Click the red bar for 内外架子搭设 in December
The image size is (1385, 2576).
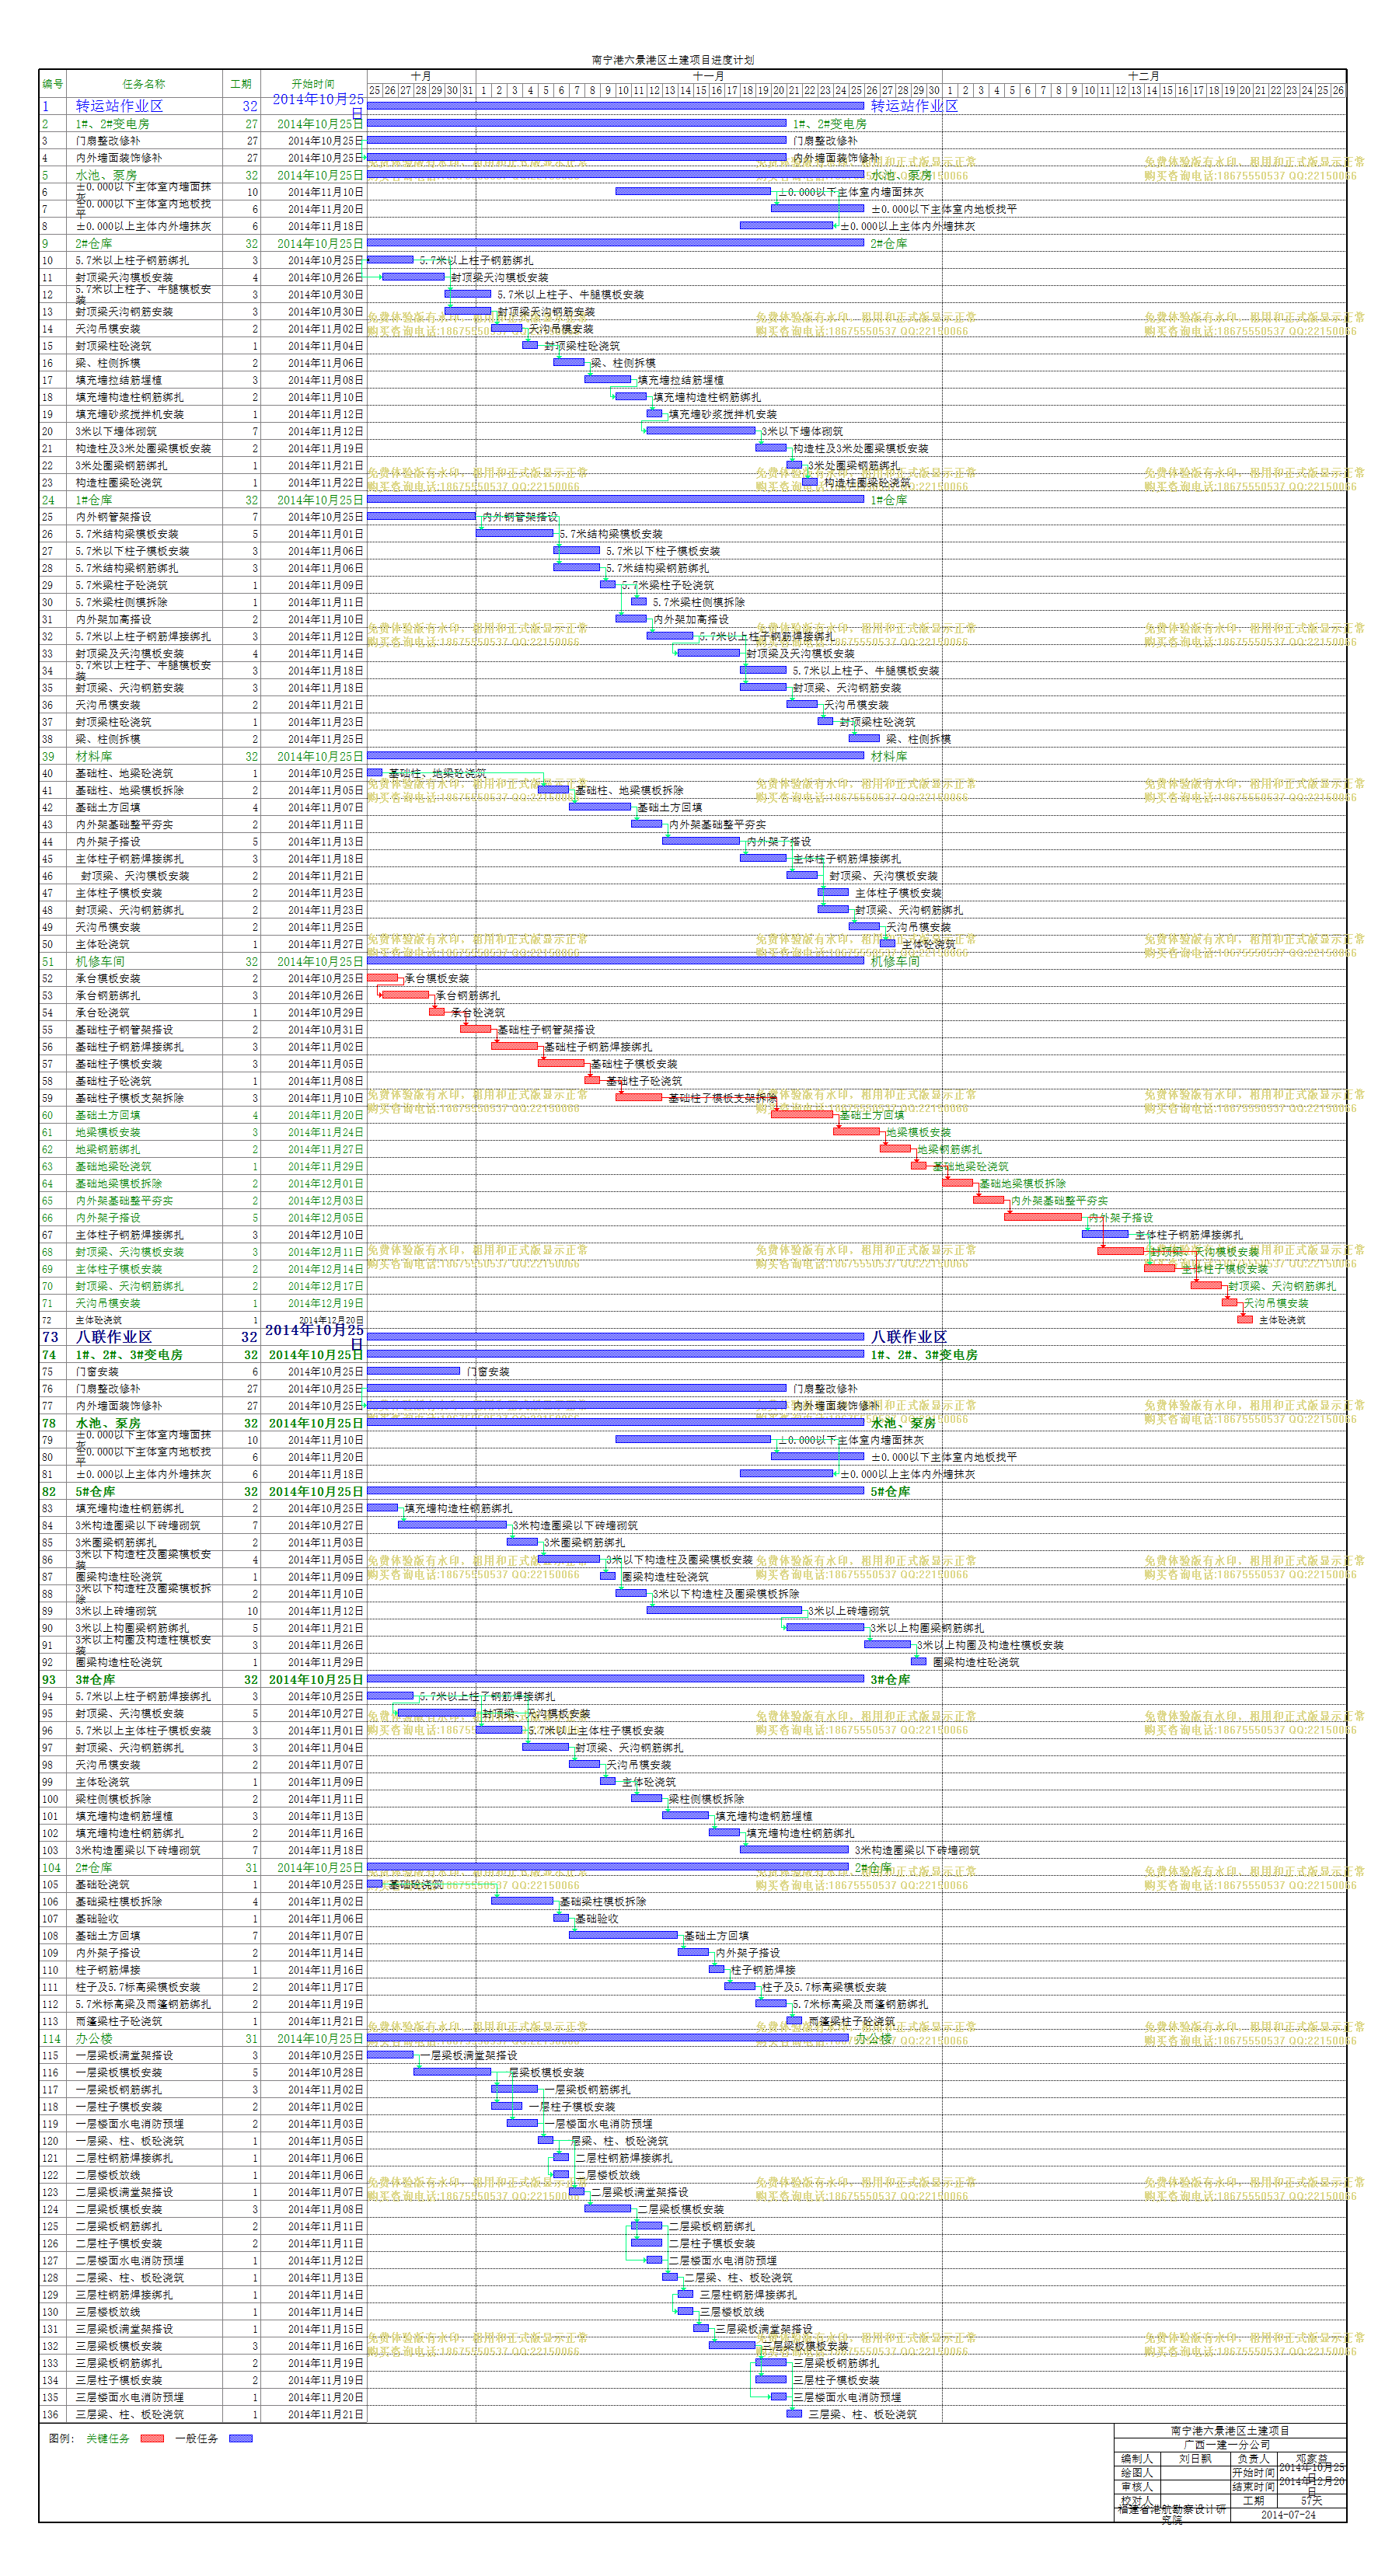[1043, 1217]
